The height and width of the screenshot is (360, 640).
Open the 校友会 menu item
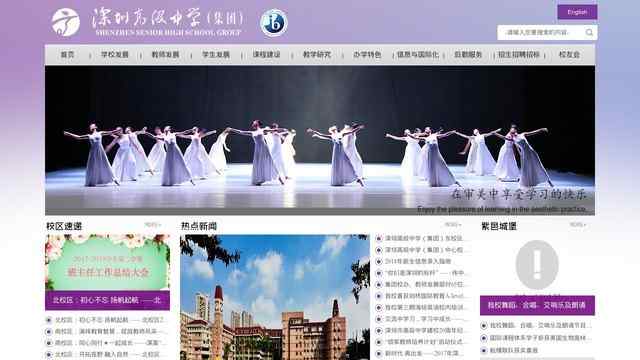(569, 54)
